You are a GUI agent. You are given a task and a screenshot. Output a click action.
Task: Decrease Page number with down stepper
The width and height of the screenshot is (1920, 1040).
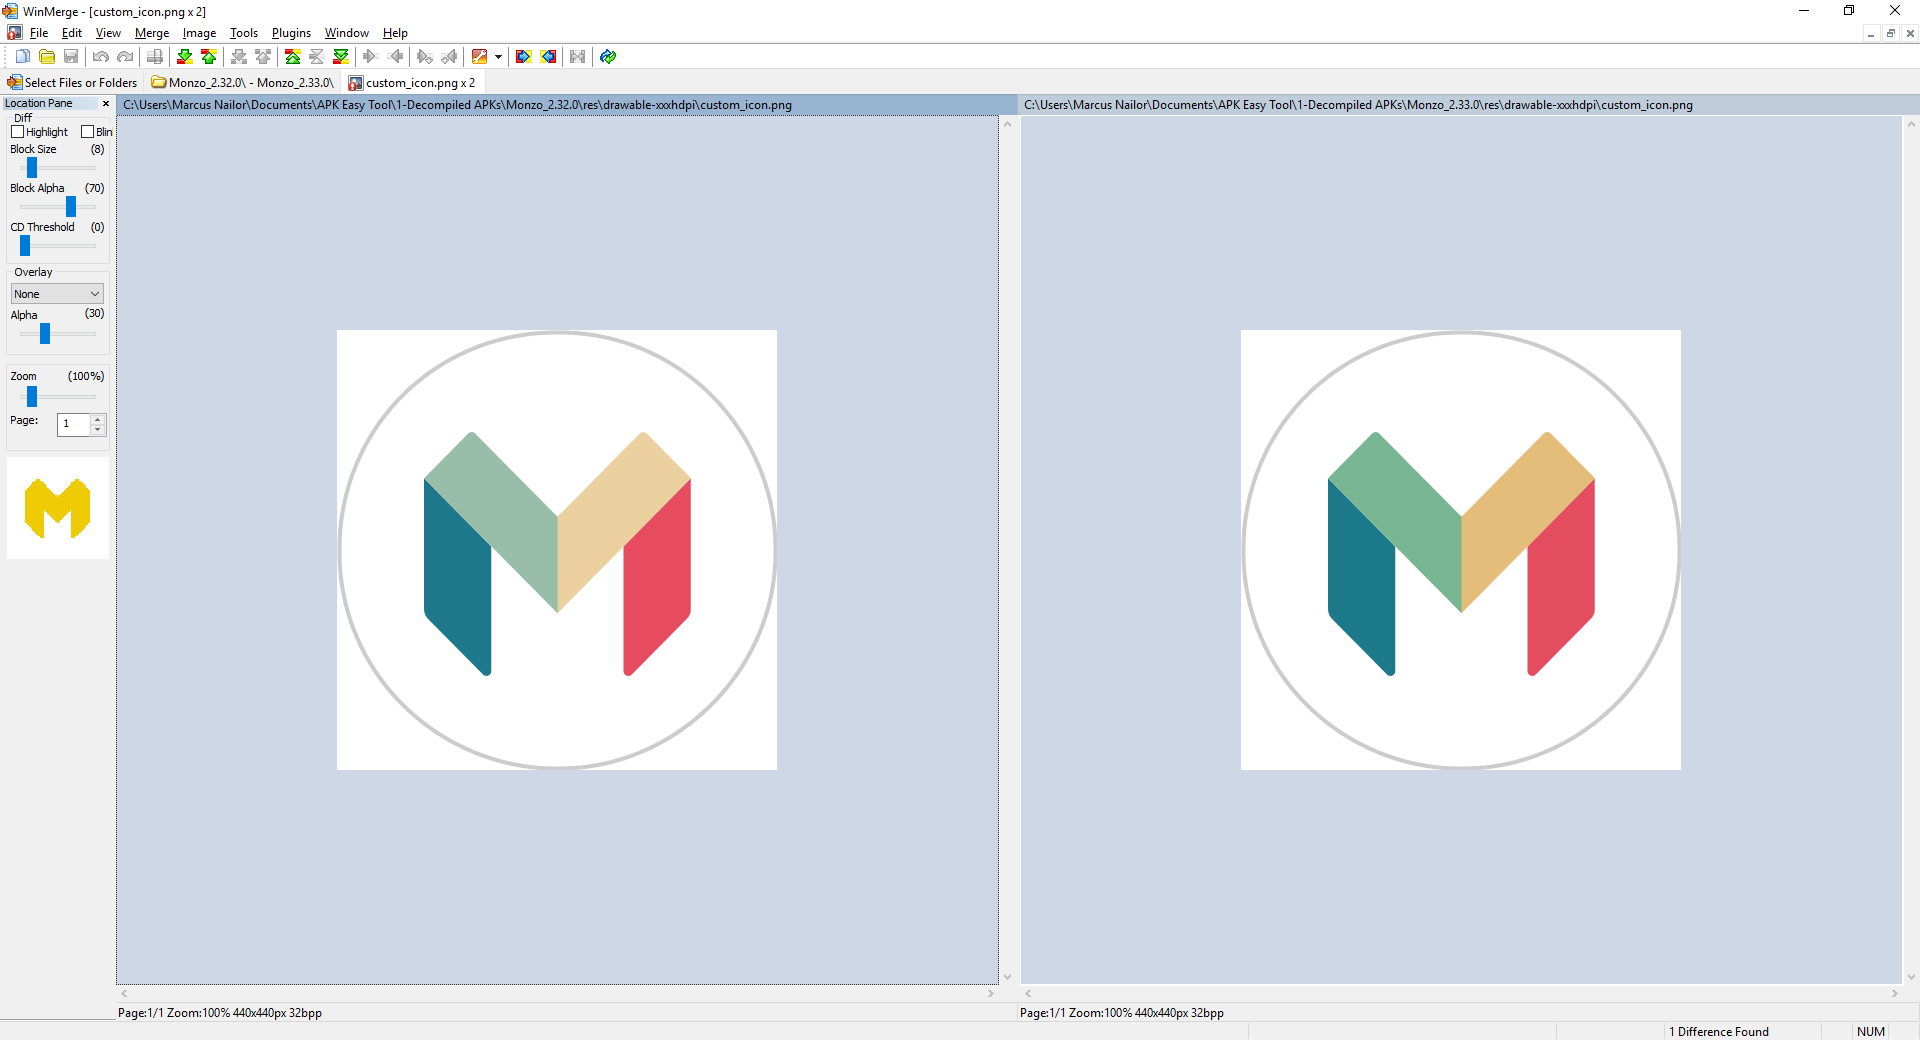(x=98, y=430)
